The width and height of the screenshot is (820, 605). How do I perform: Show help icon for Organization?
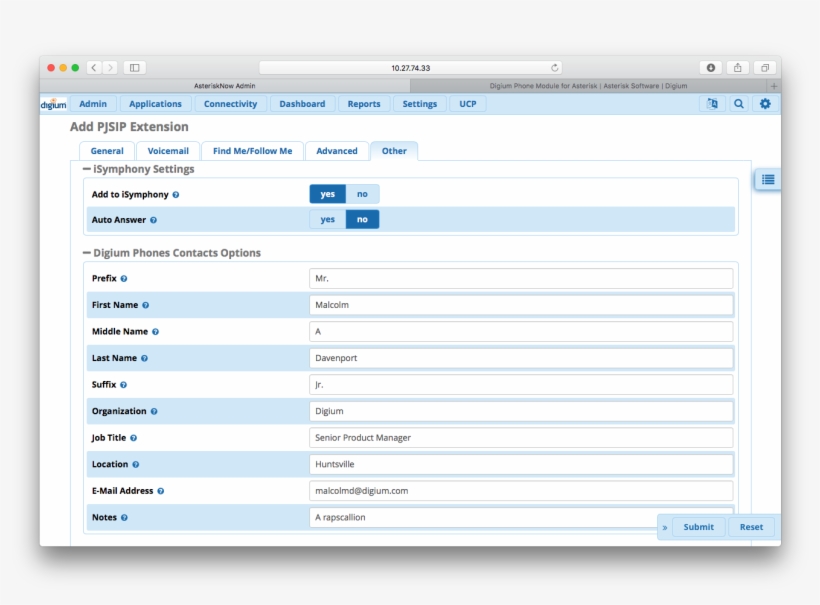[x=154, y=412]
